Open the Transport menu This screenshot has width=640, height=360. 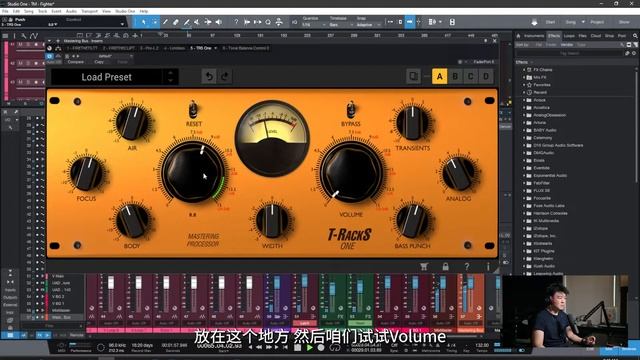point(89,11)
